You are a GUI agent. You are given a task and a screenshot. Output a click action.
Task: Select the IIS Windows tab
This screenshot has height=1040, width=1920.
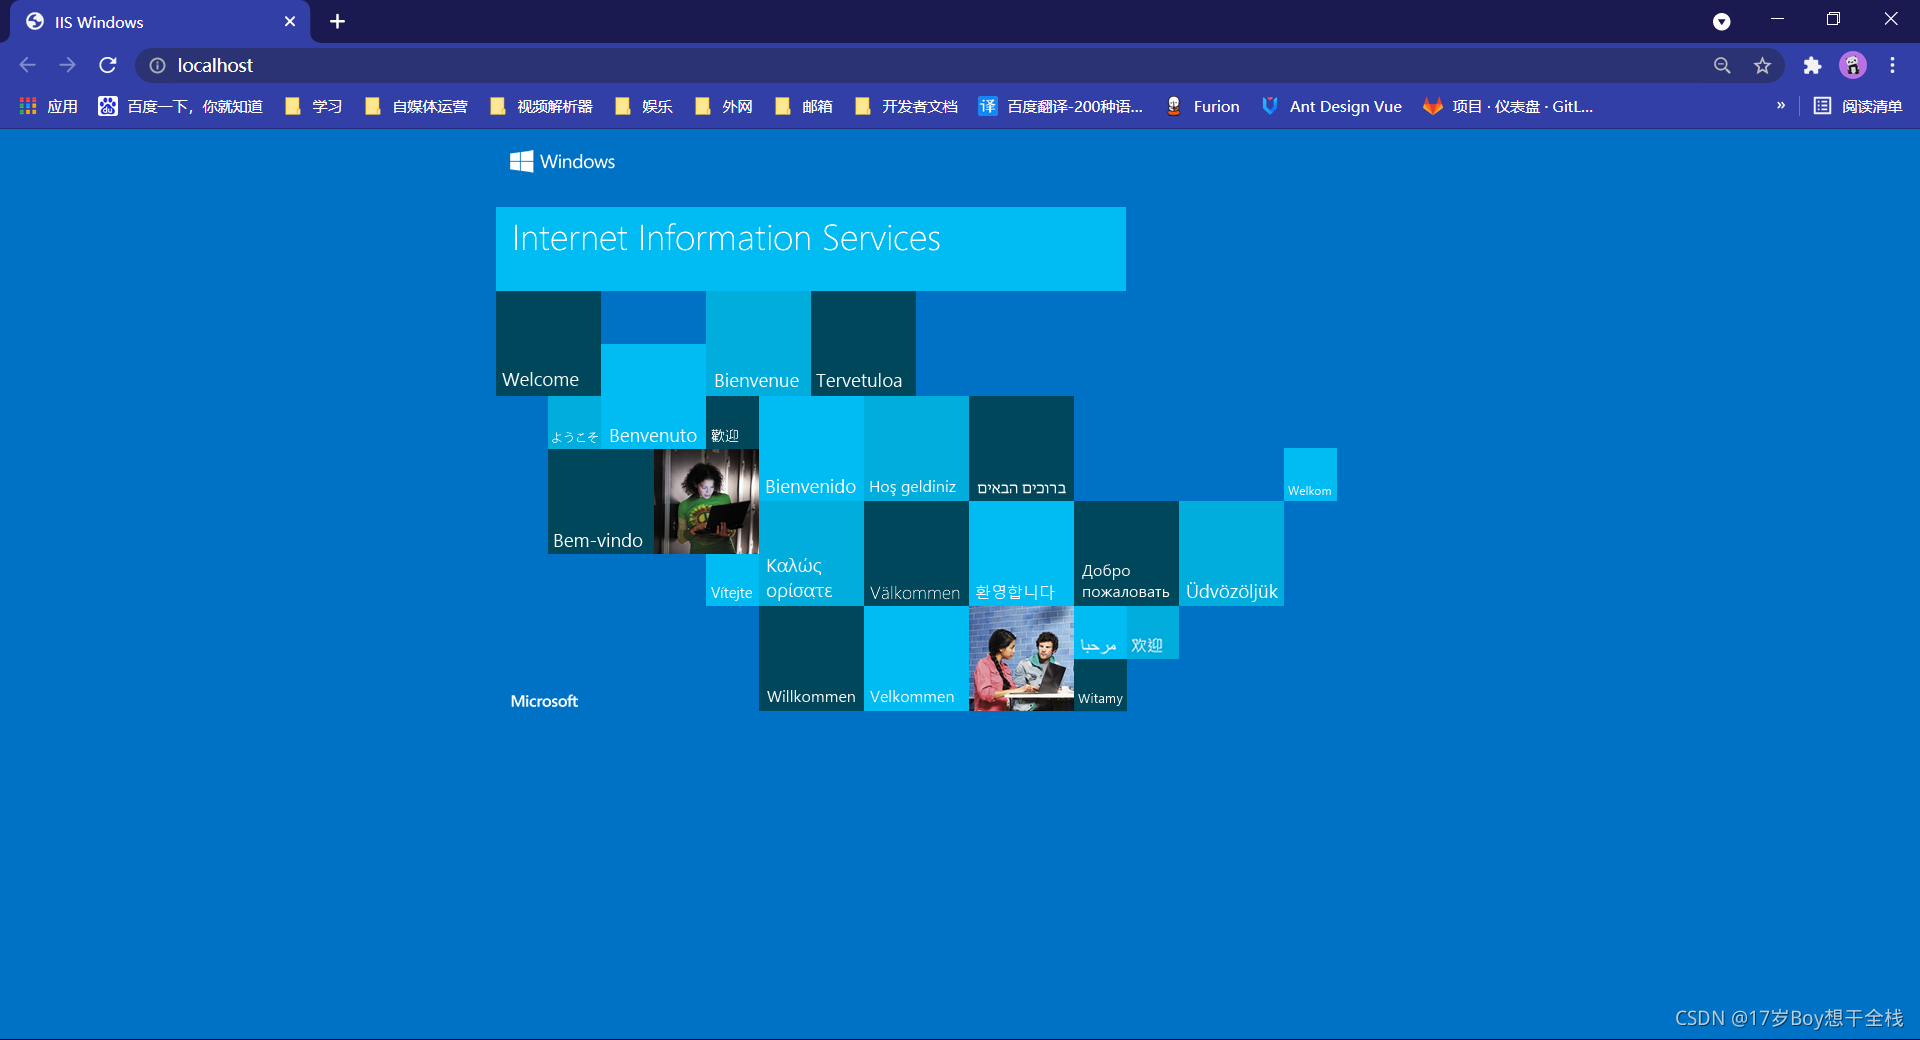[x=160, y=21]
